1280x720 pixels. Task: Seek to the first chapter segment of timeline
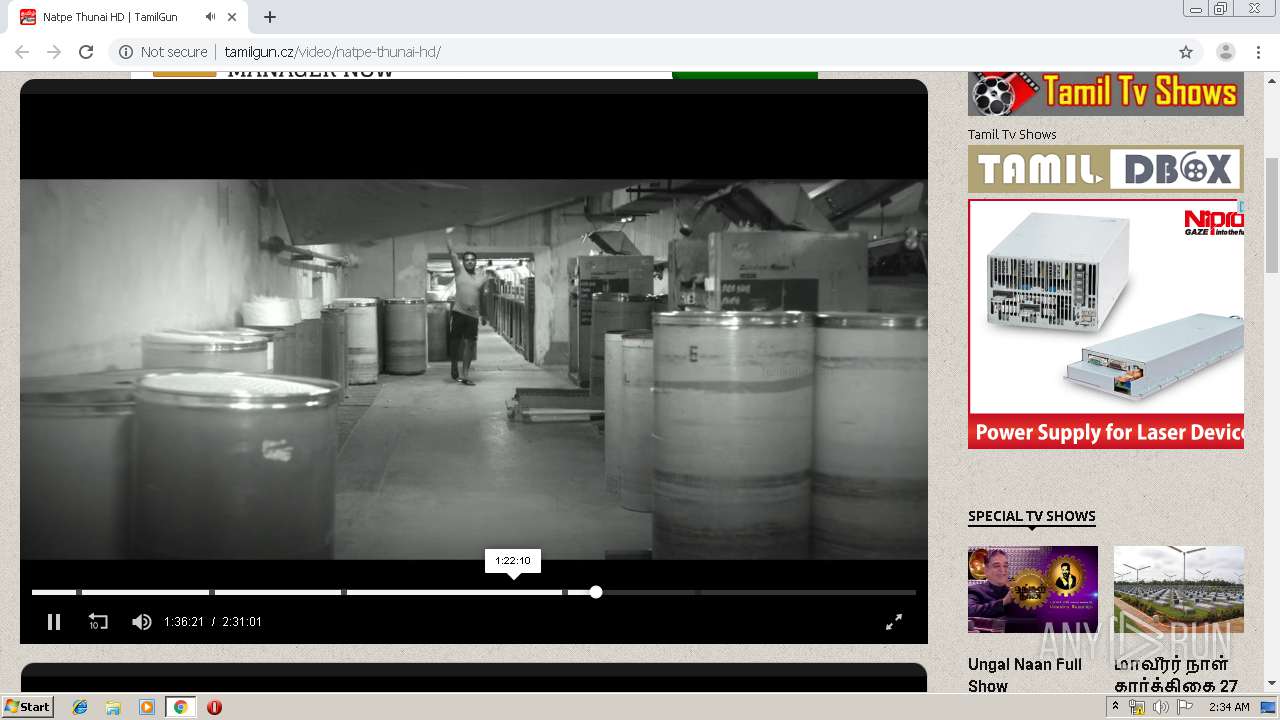(54, 592)
